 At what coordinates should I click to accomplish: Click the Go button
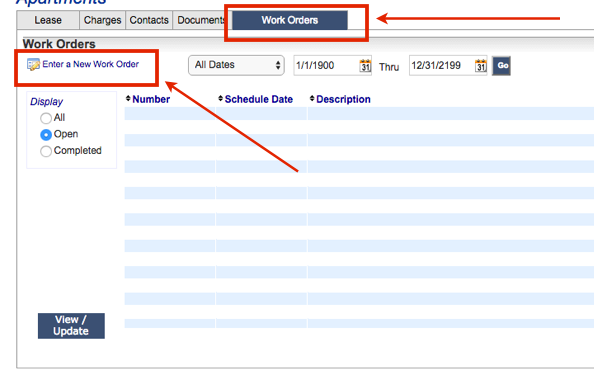coord(502,66)
